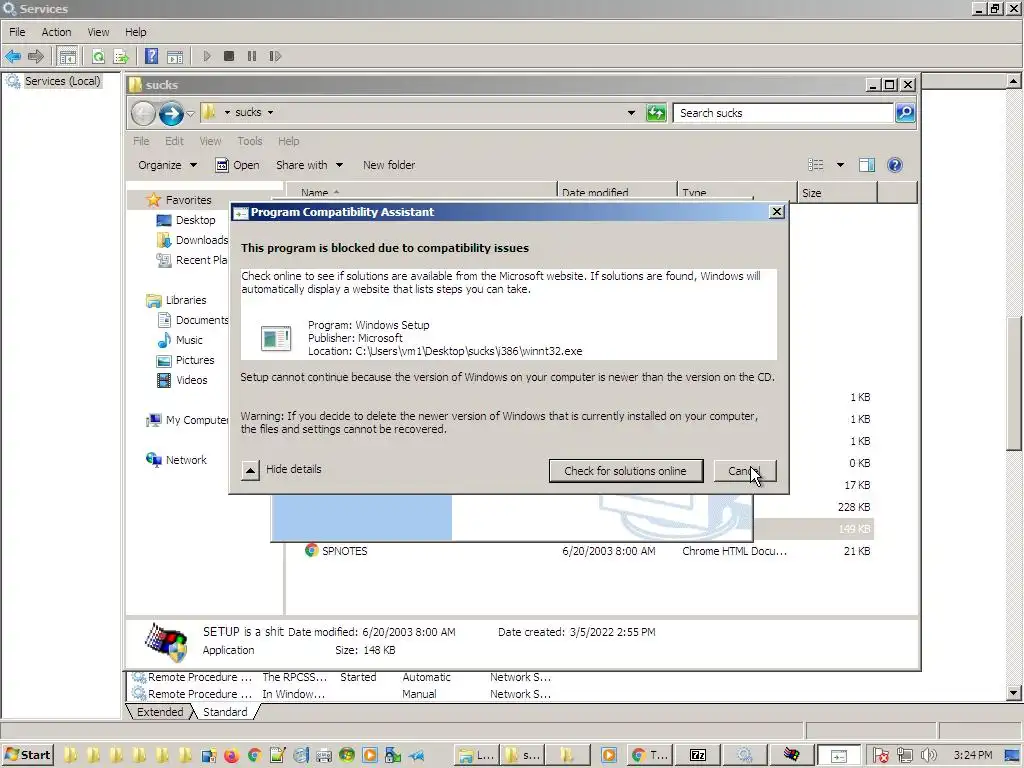Open the Organize dropdown
1024x768 pixels.
(167, 165)
